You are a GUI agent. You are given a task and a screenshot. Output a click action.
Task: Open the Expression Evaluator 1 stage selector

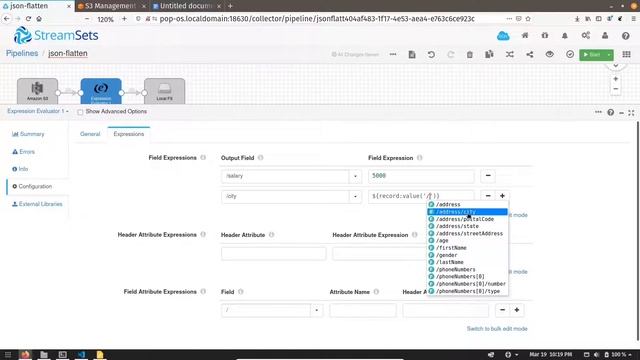(x=38, y=111)
